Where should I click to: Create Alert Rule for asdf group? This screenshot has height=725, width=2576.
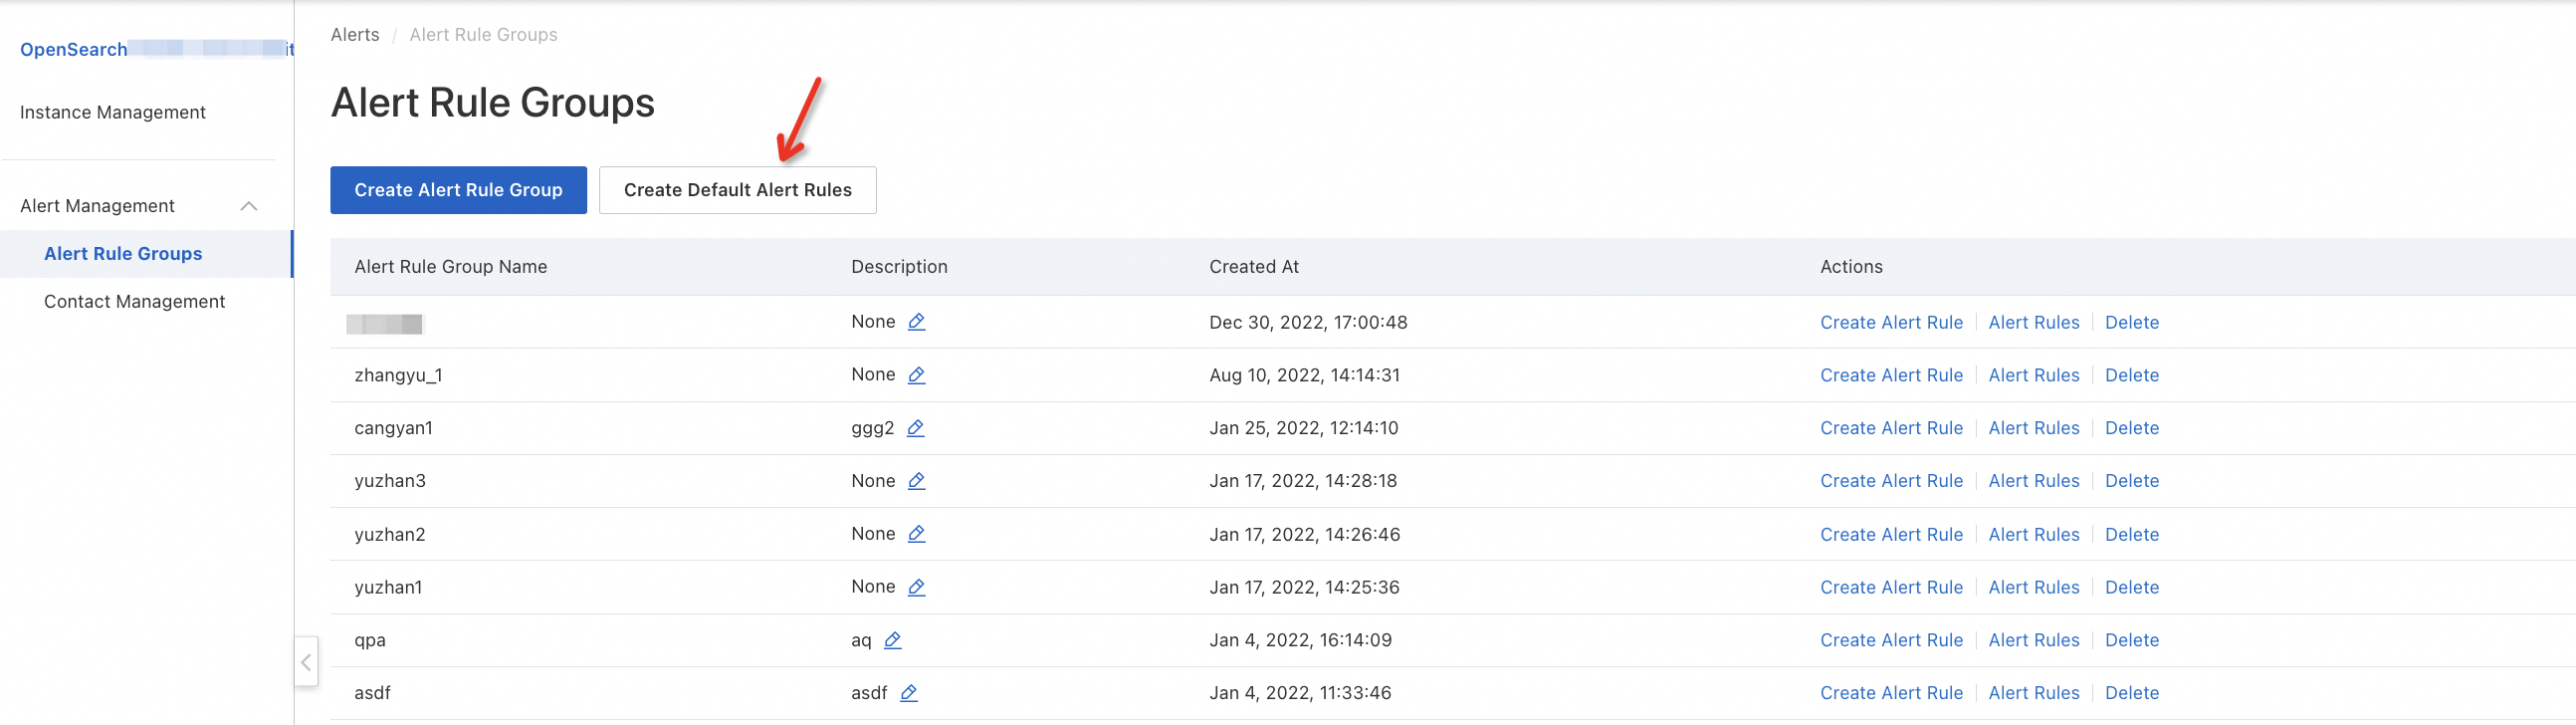point(1891,694)
